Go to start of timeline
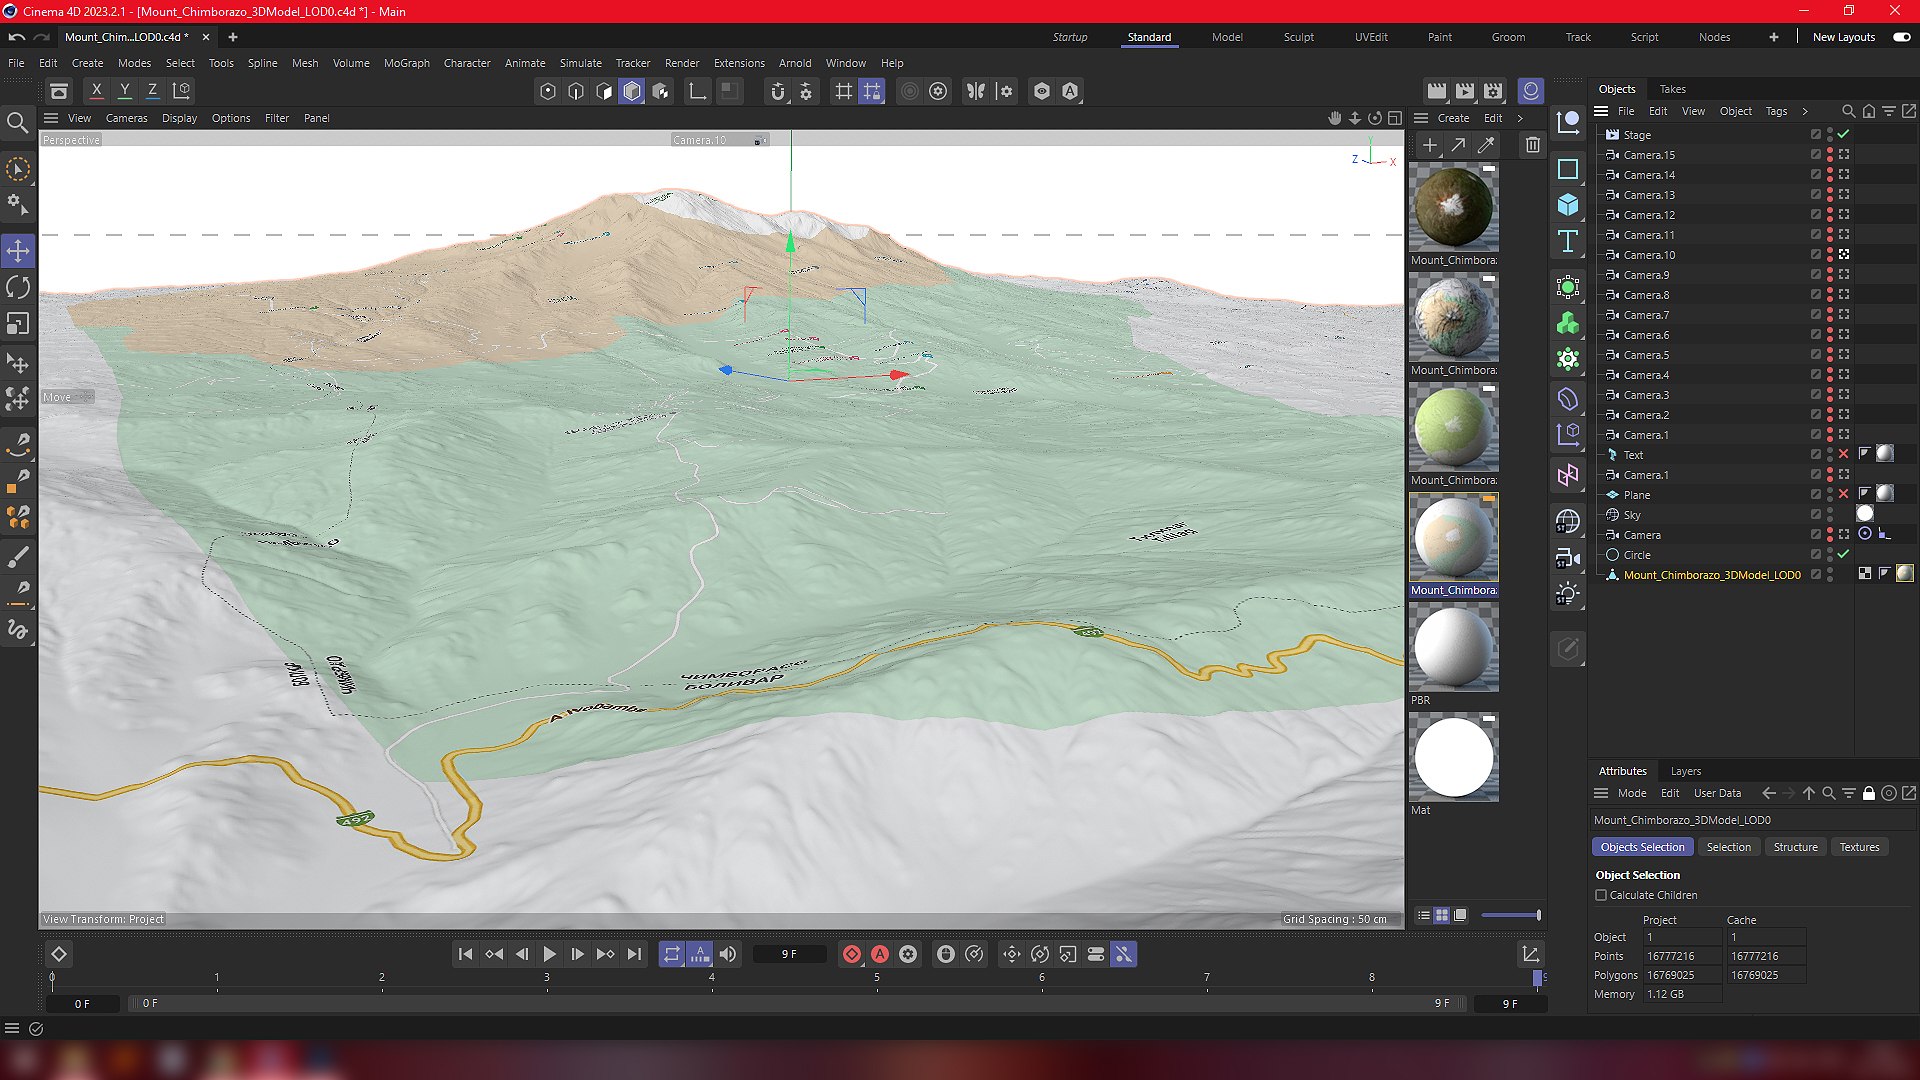Viewport: 1920px width, 1080px height. 465,955
